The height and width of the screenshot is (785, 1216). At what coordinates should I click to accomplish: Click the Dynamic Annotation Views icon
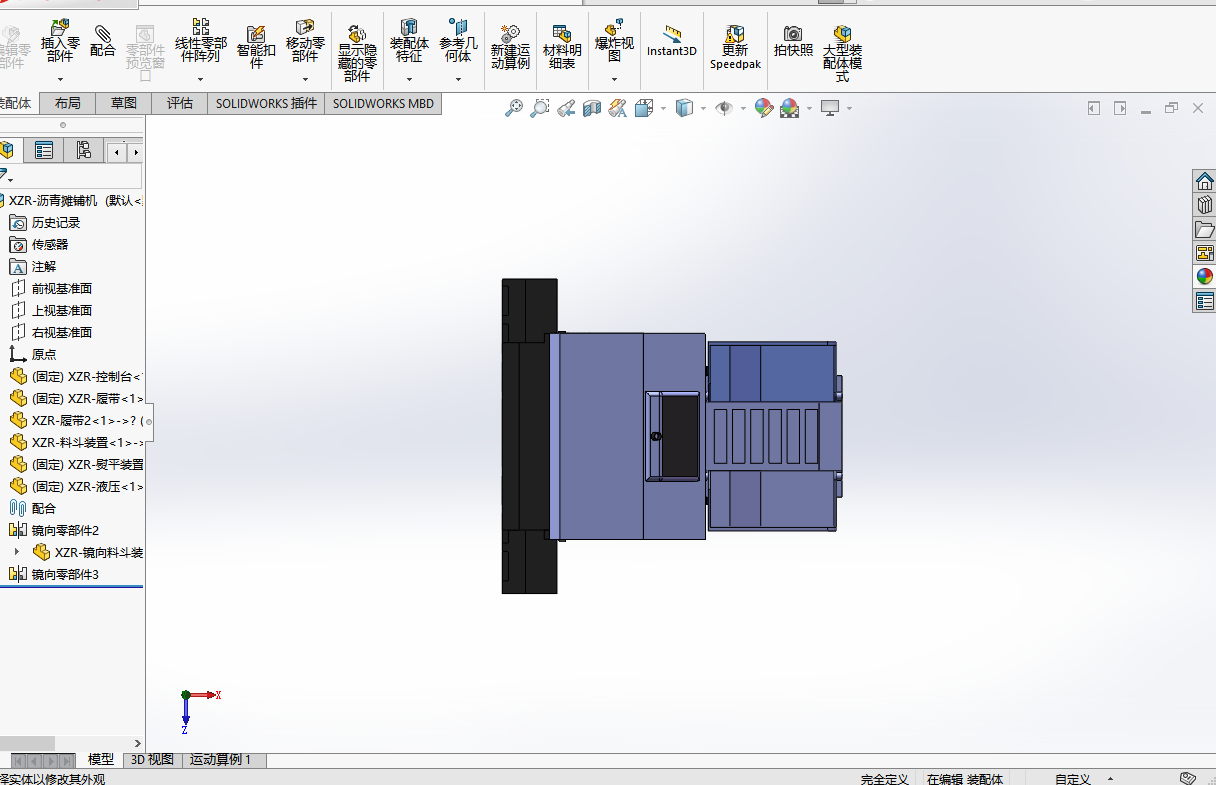pos(617,108)
